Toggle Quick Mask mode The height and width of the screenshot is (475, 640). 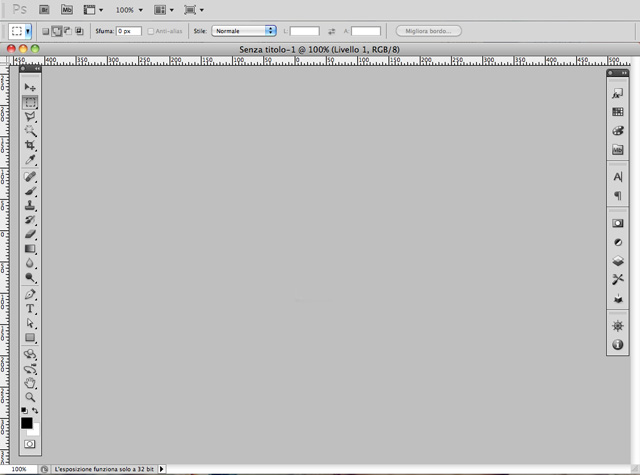click(x=30, y=442)
